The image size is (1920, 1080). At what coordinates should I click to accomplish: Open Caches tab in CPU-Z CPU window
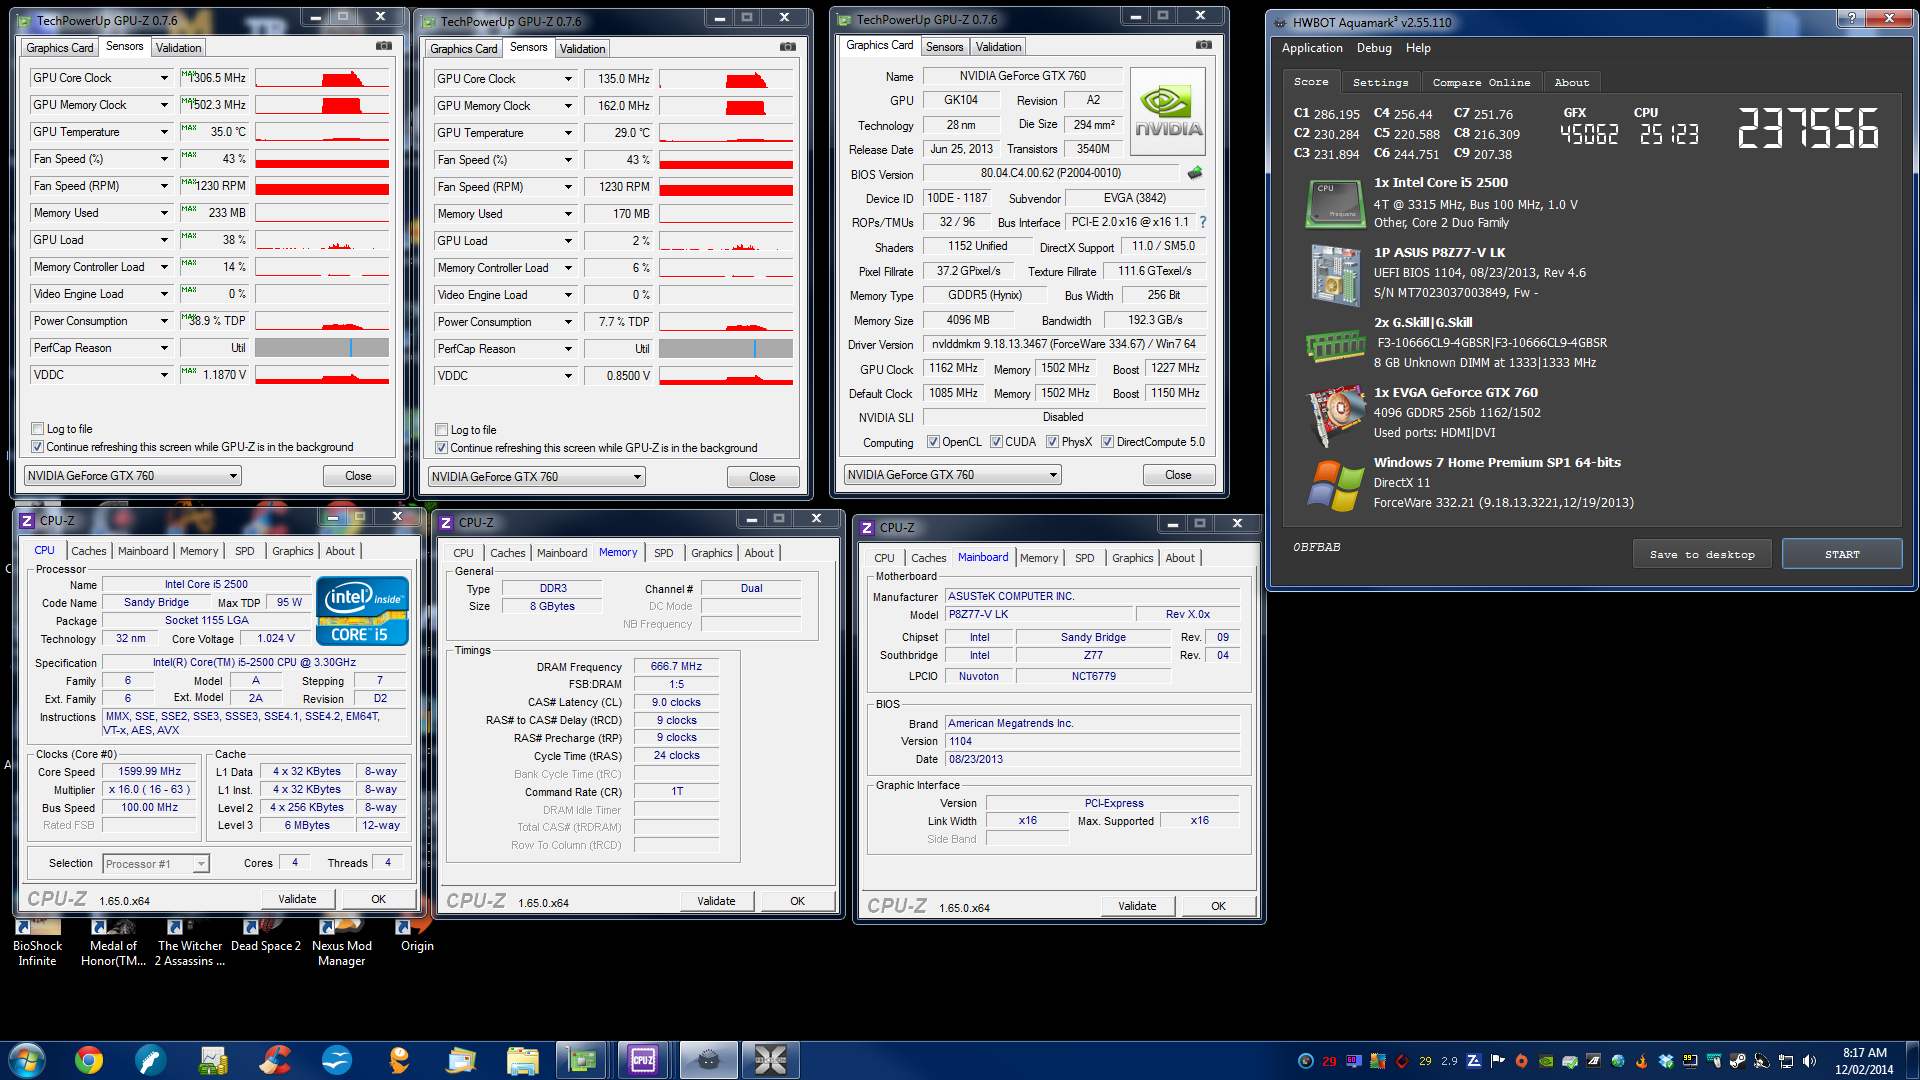88,551
